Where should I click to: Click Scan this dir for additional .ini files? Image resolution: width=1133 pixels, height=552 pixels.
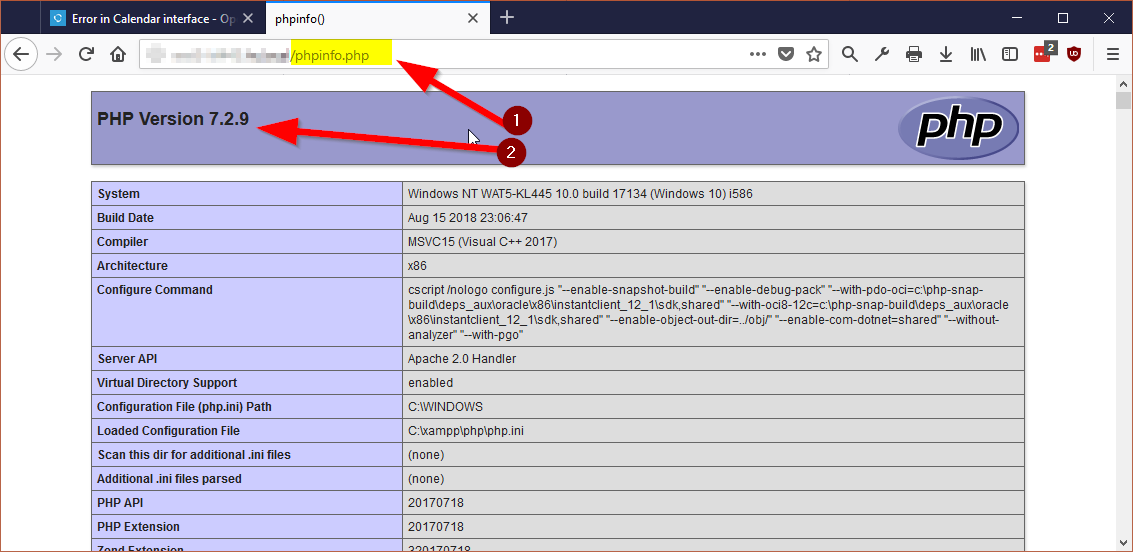pos(194,454)
